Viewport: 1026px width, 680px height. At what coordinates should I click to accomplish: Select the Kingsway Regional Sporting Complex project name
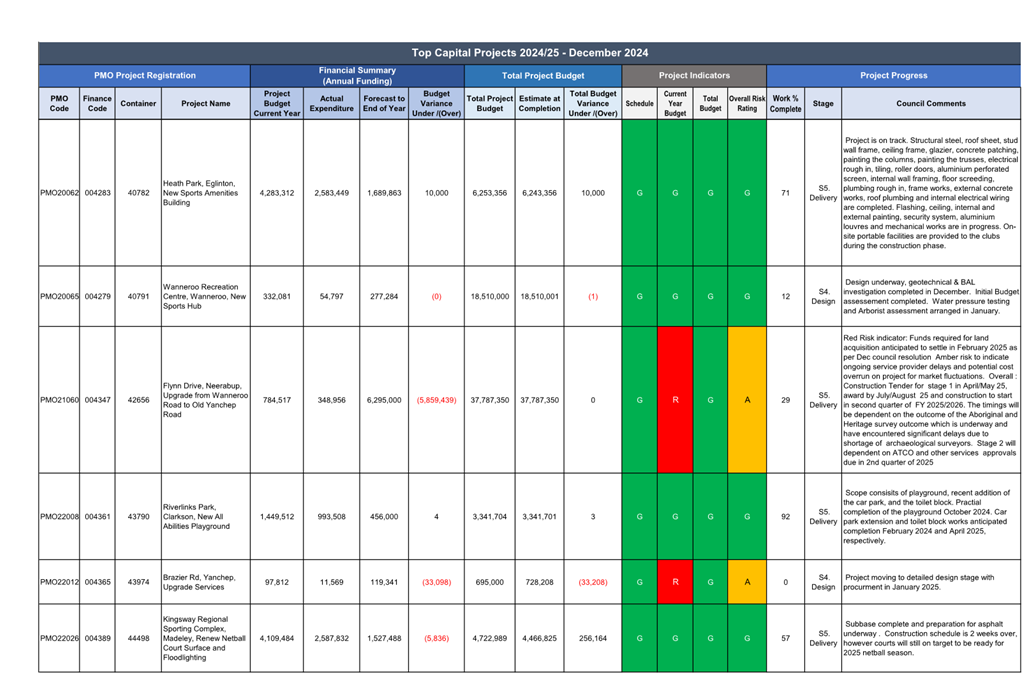pos(205,638)
